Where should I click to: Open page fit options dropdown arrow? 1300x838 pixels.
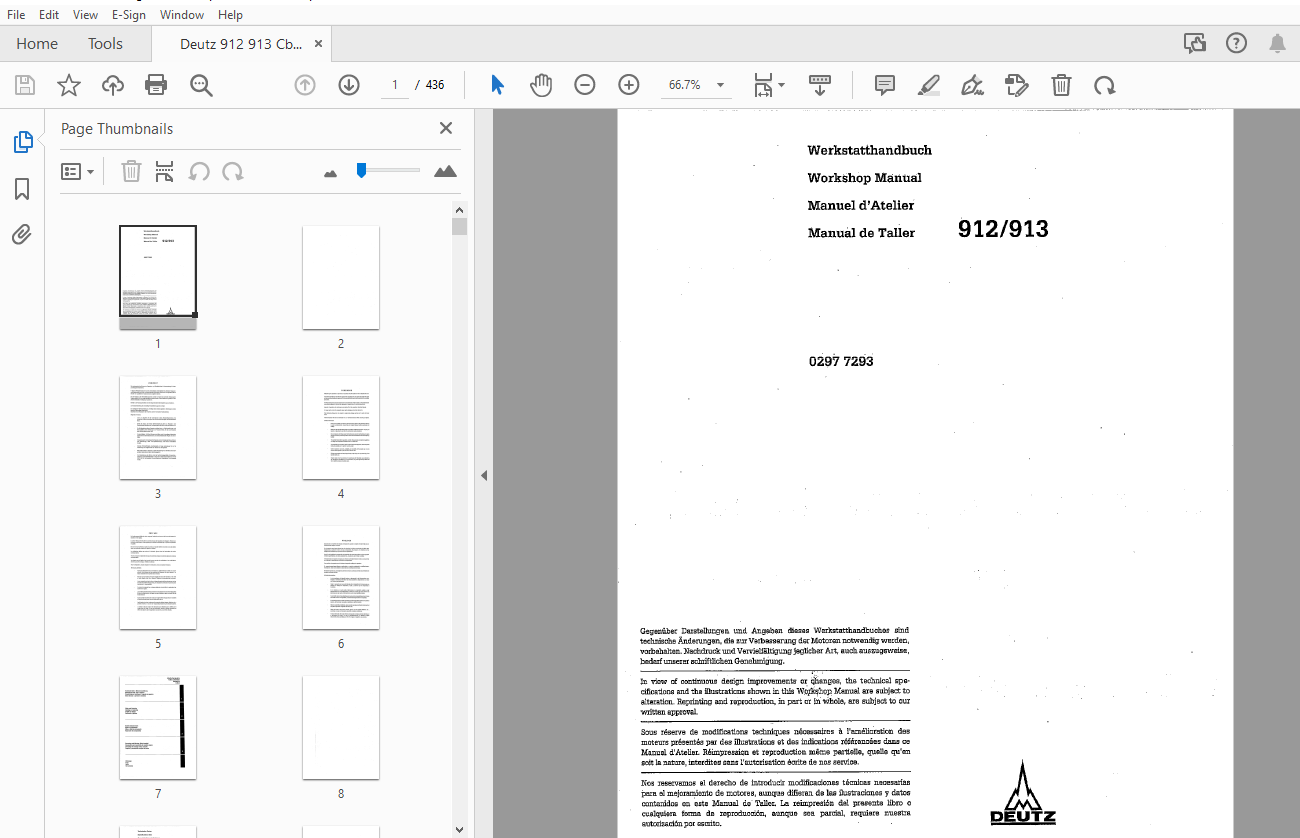(x=782, y=85)
